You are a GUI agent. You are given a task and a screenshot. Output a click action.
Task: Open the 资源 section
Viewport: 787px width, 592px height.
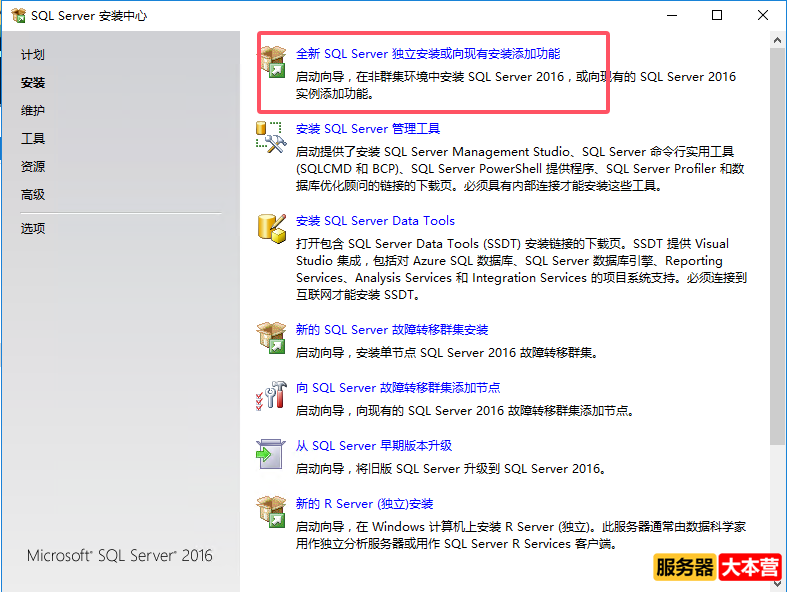click(x=33, y=166)
